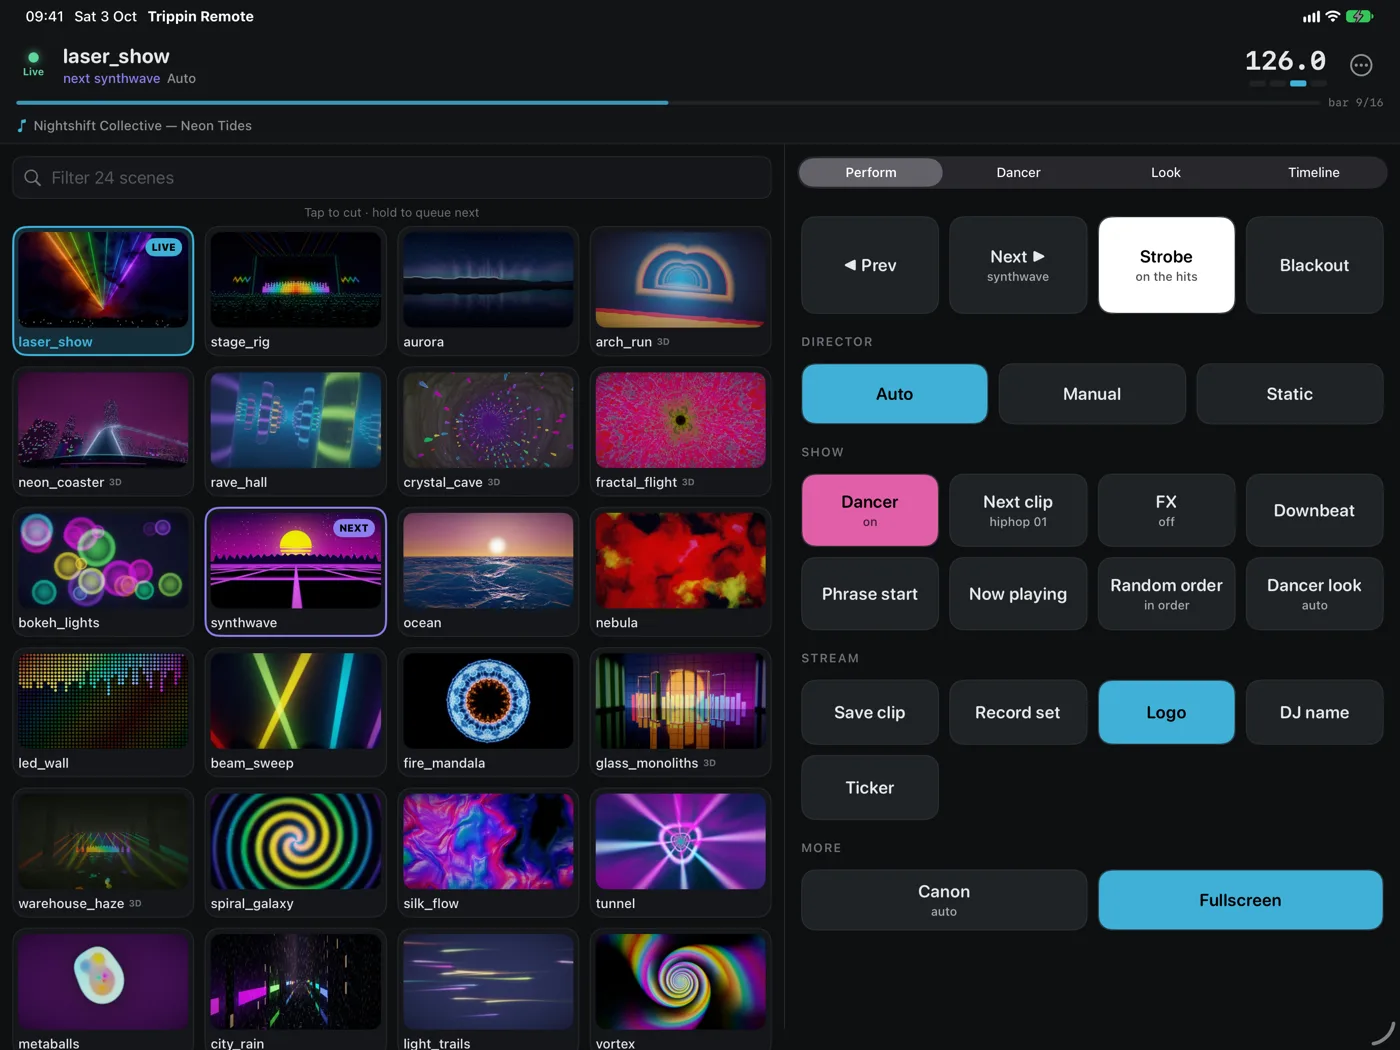The width and height of the screenshot is (1400, 1050).
Task: Toggle Strobe on the hits
Action: [x=1166, y=265]
